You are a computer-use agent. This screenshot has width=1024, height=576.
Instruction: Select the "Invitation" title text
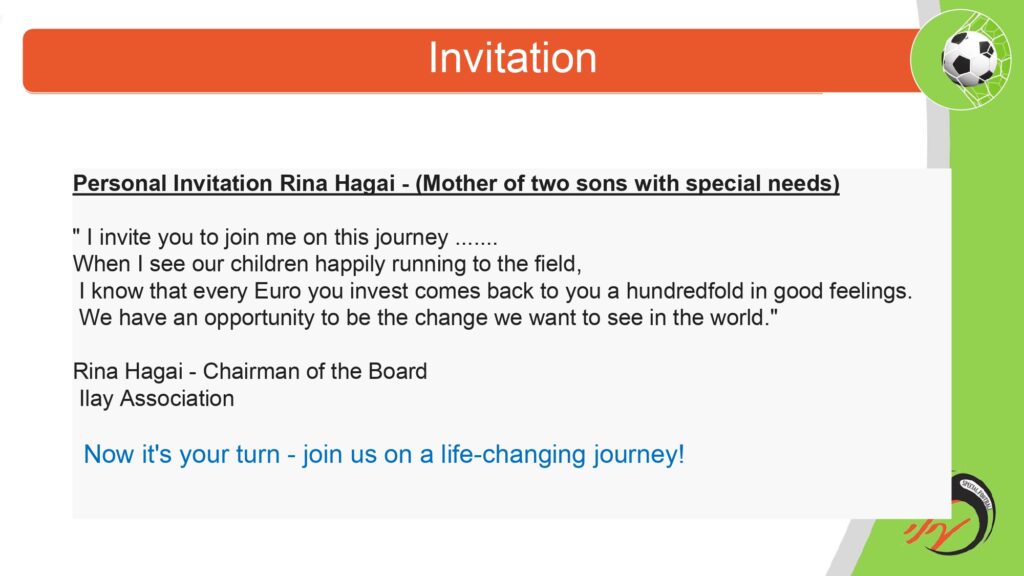[512, 58]
